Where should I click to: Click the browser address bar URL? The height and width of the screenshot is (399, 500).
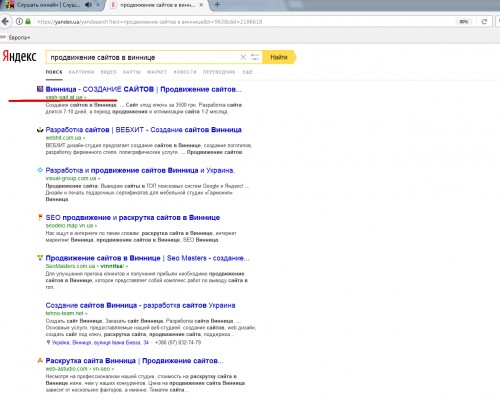[x=149, y=22]
